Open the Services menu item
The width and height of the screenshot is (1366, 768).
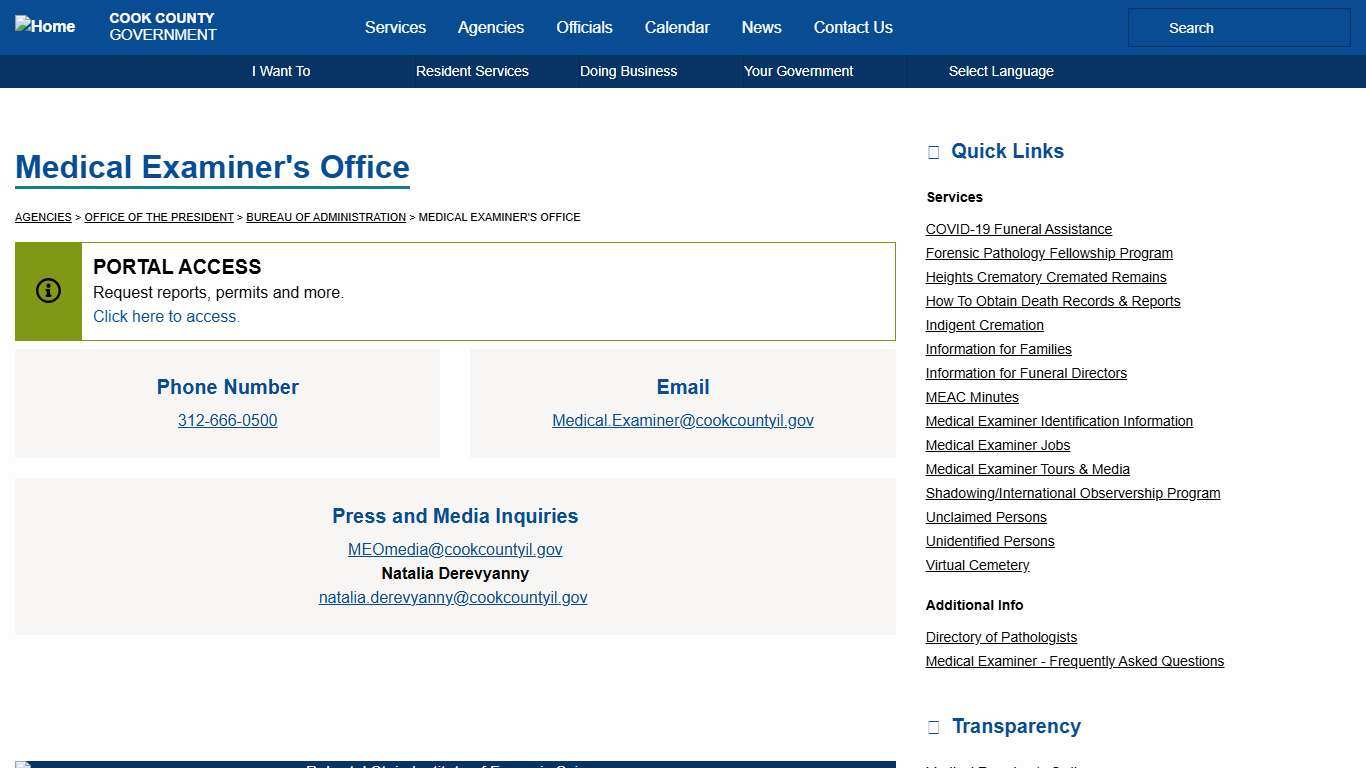click(x=395, y=27)
